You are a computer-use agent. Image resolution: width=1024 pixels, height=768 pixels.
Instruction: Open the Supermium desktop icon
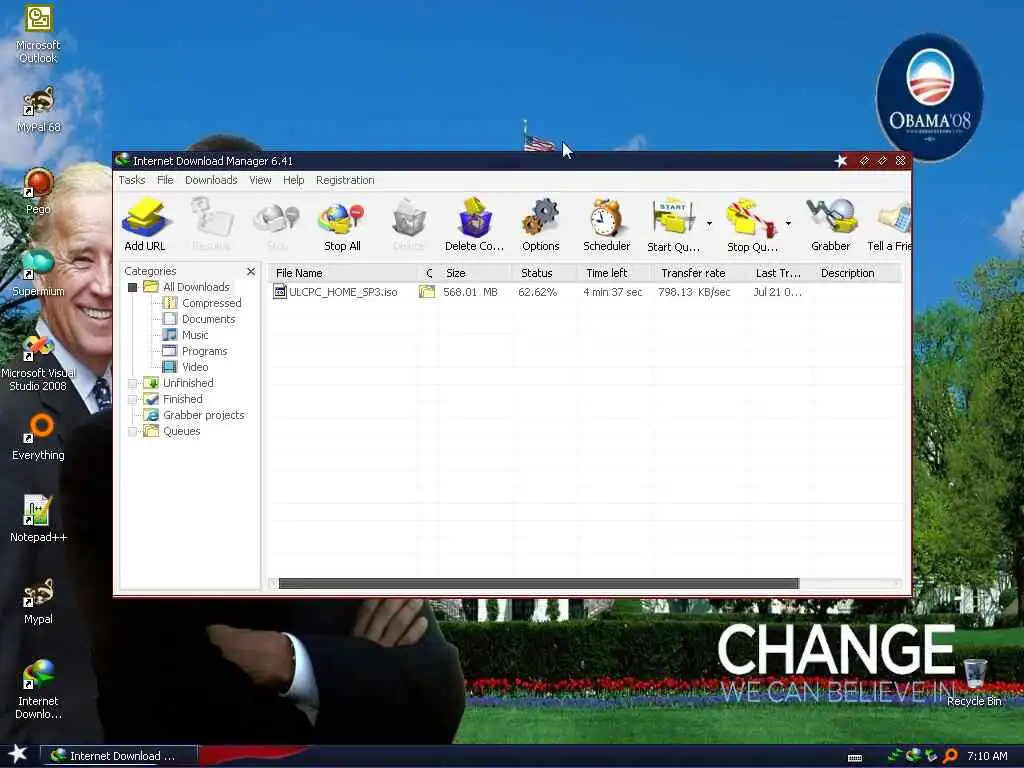tap(38, 273)
